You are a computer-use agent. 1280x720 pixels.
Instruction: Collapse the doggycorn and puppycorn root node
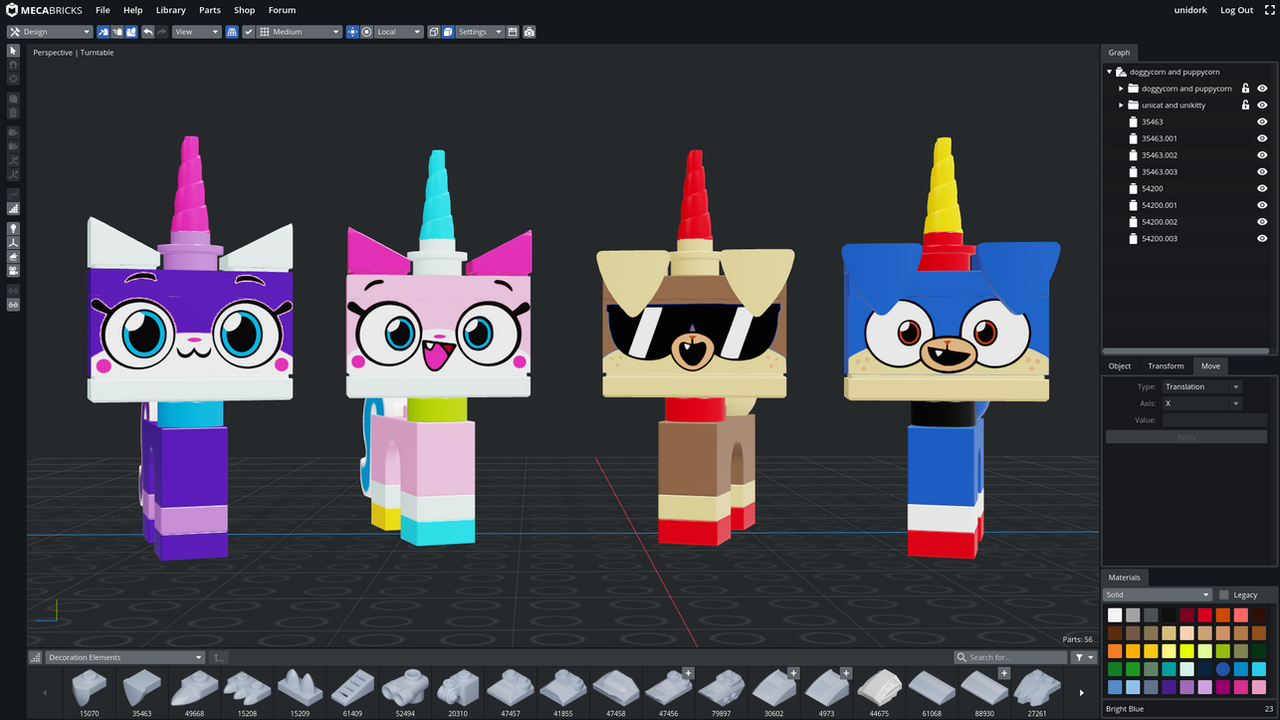(1110, 72)
